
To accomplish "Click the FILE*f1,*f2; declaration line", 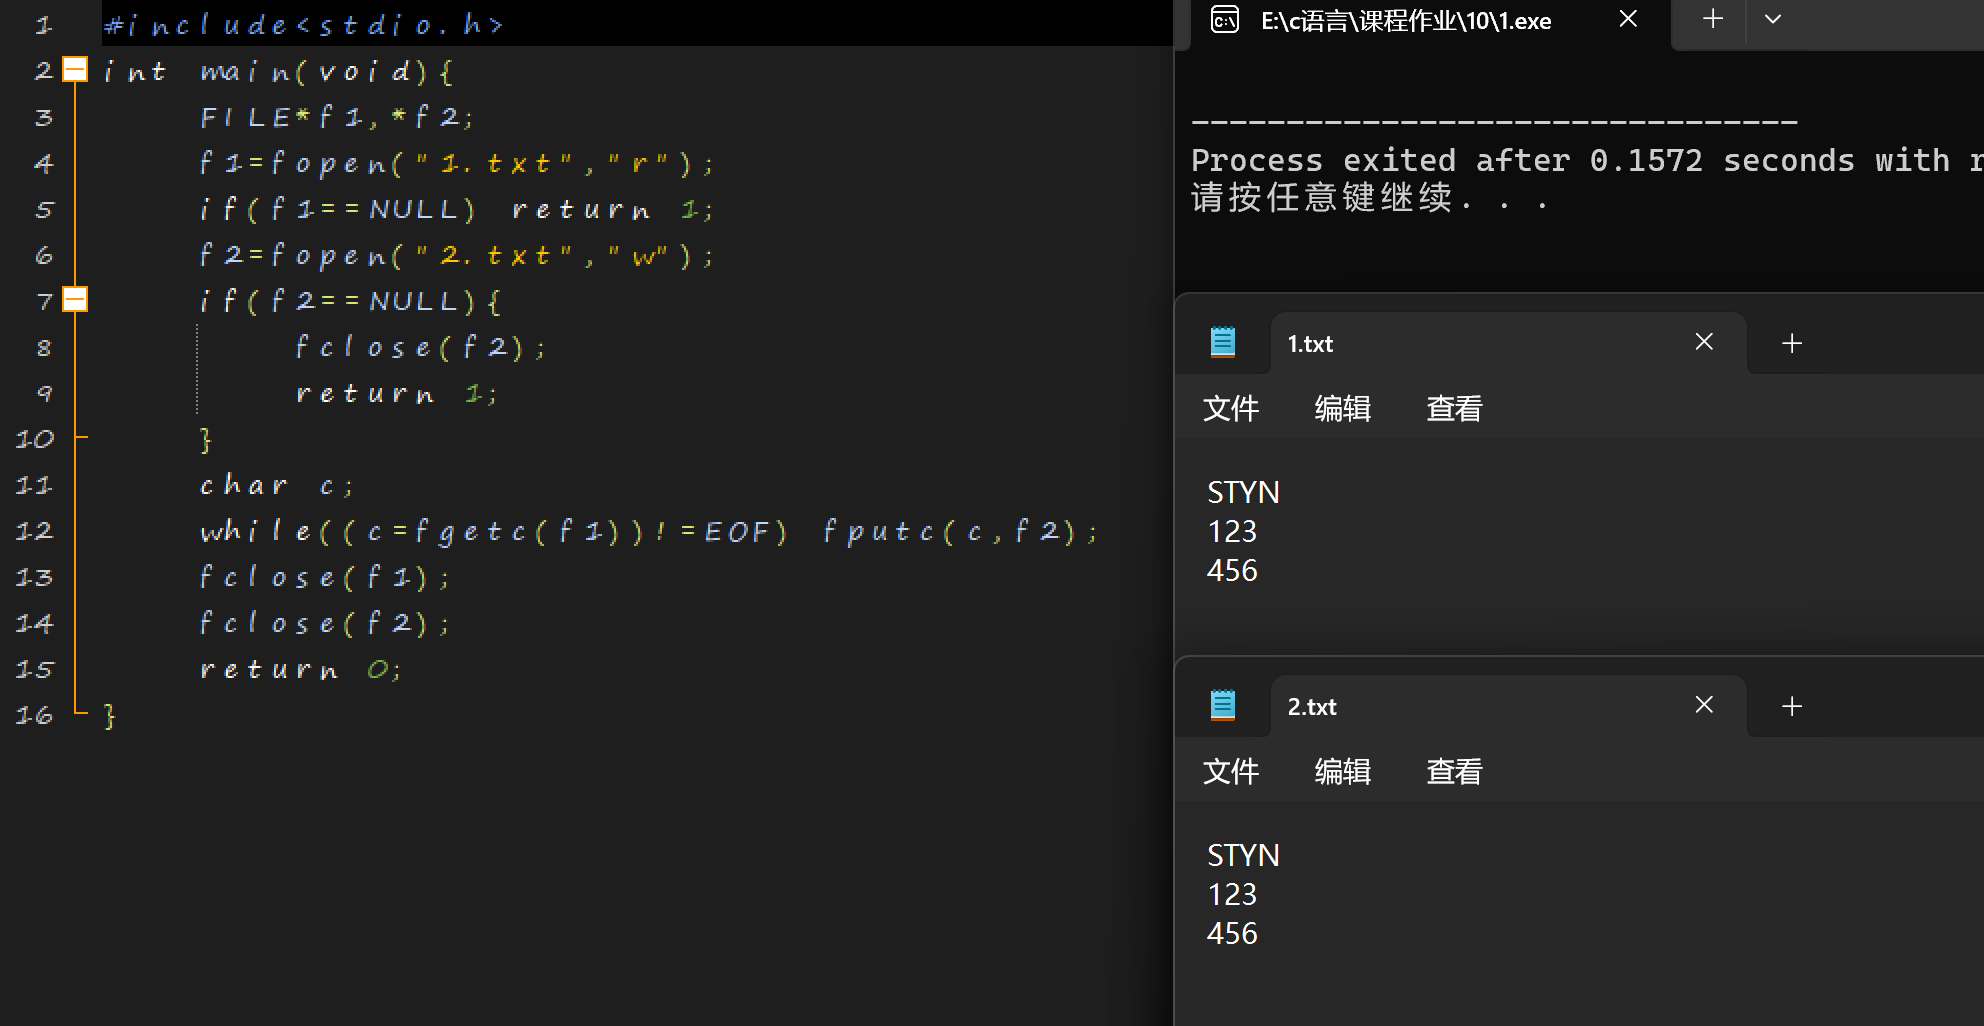I will coord(337,117).
